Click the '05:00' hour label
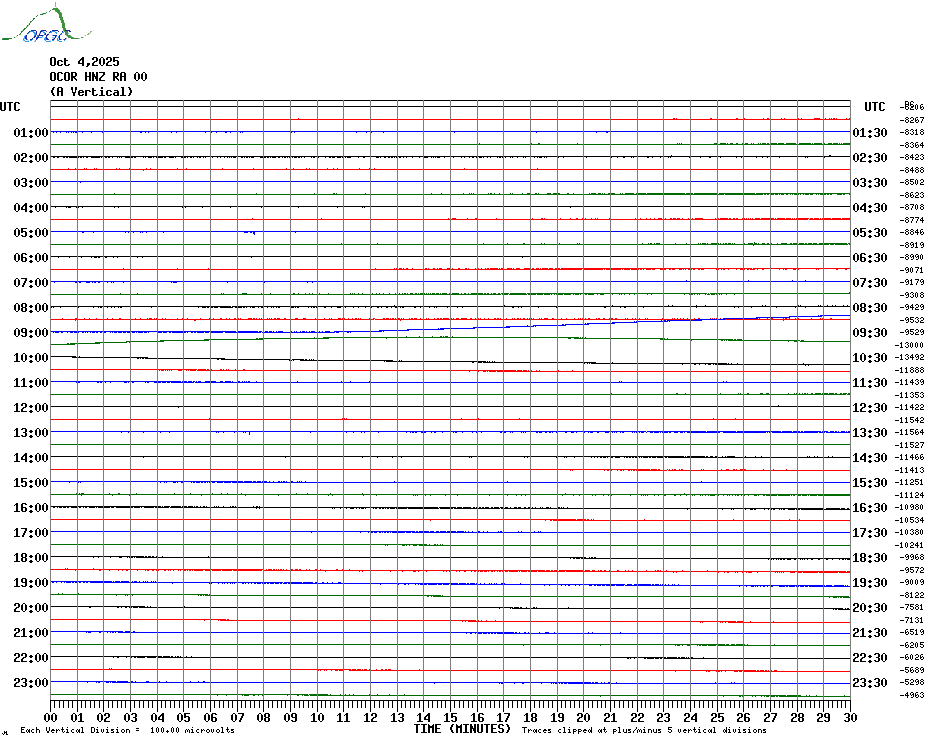 pos(31,233)
